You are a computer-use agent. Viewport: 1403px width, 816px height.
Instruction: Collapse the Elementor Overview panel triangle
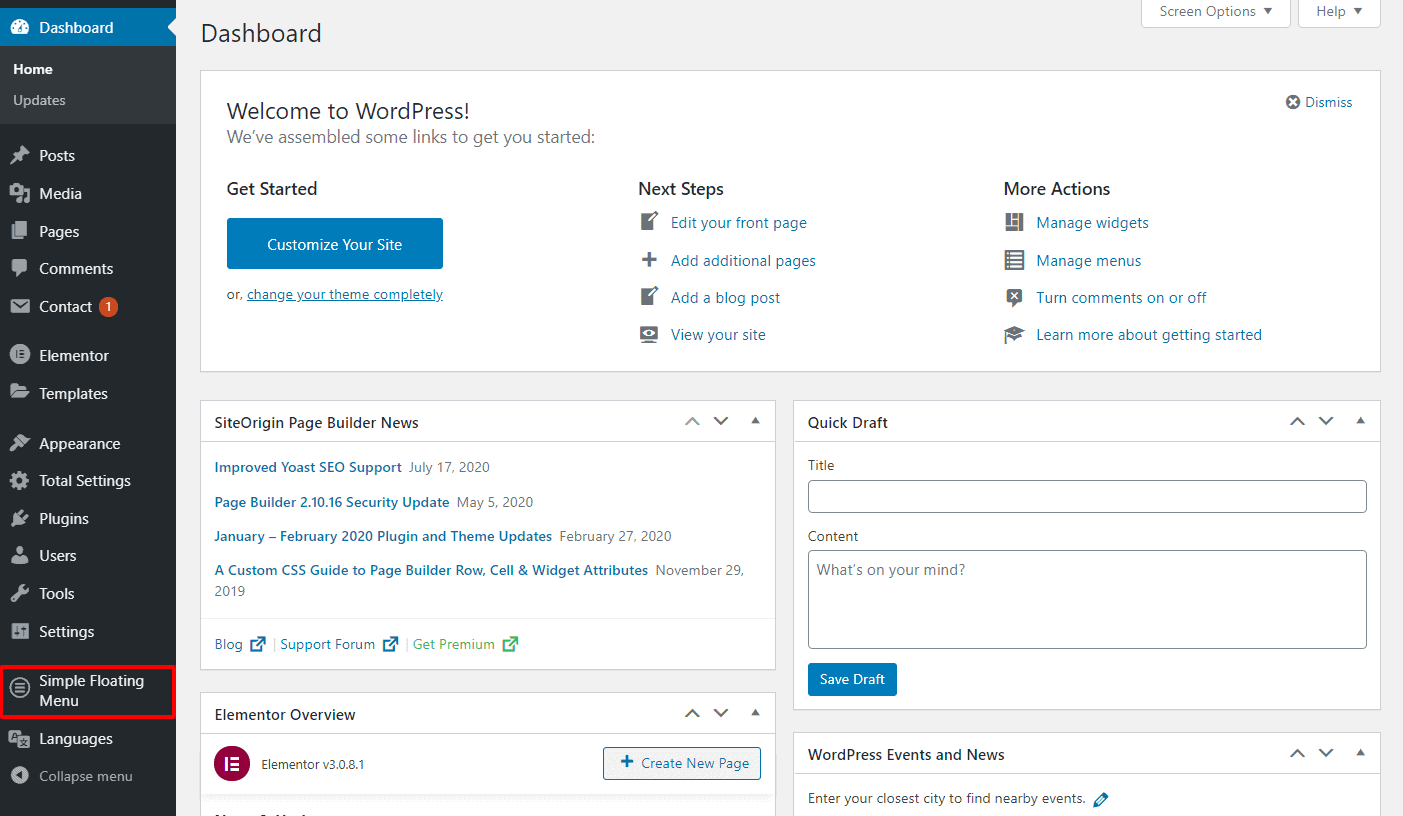click(755, 713)
